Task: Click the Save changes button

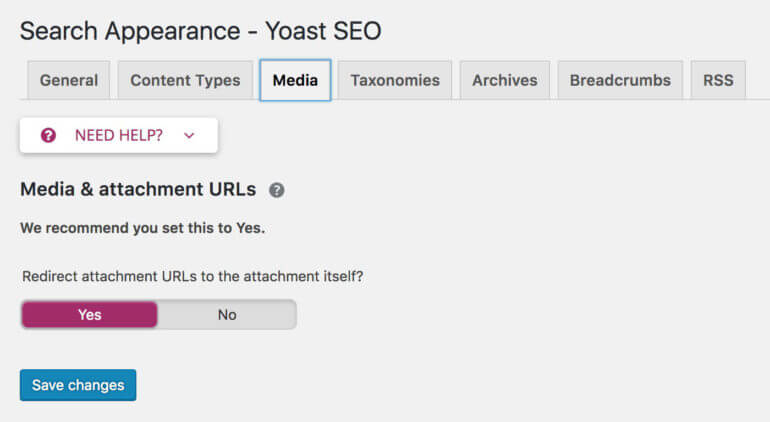Action: 78,385
